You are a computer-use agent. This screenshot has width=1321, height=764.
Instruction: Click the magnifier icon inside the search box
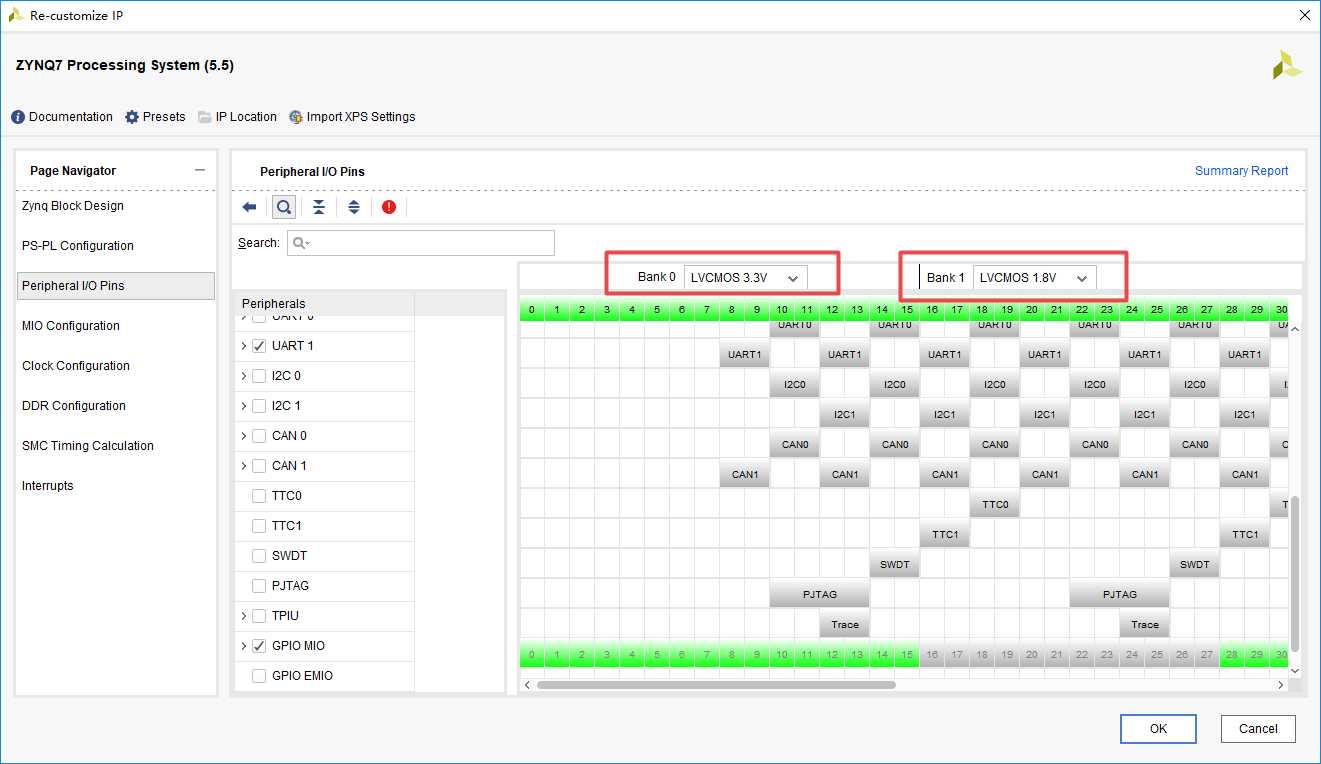tap(300, 243)
